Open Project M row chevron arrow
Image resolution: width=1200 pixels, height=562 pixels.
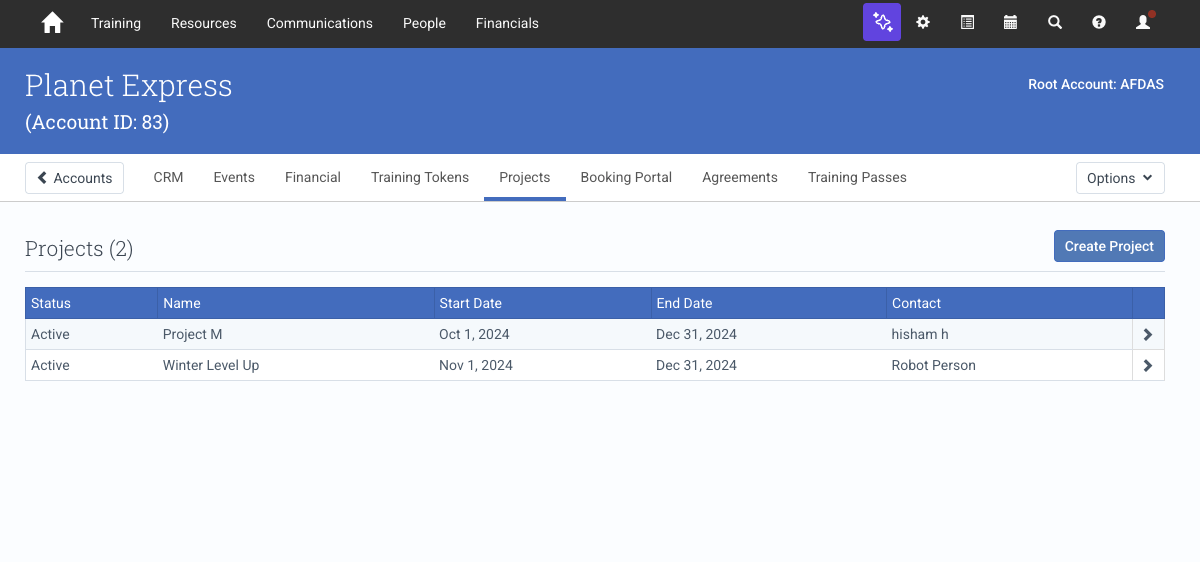pyautogui.click(x=1148, y=335)
